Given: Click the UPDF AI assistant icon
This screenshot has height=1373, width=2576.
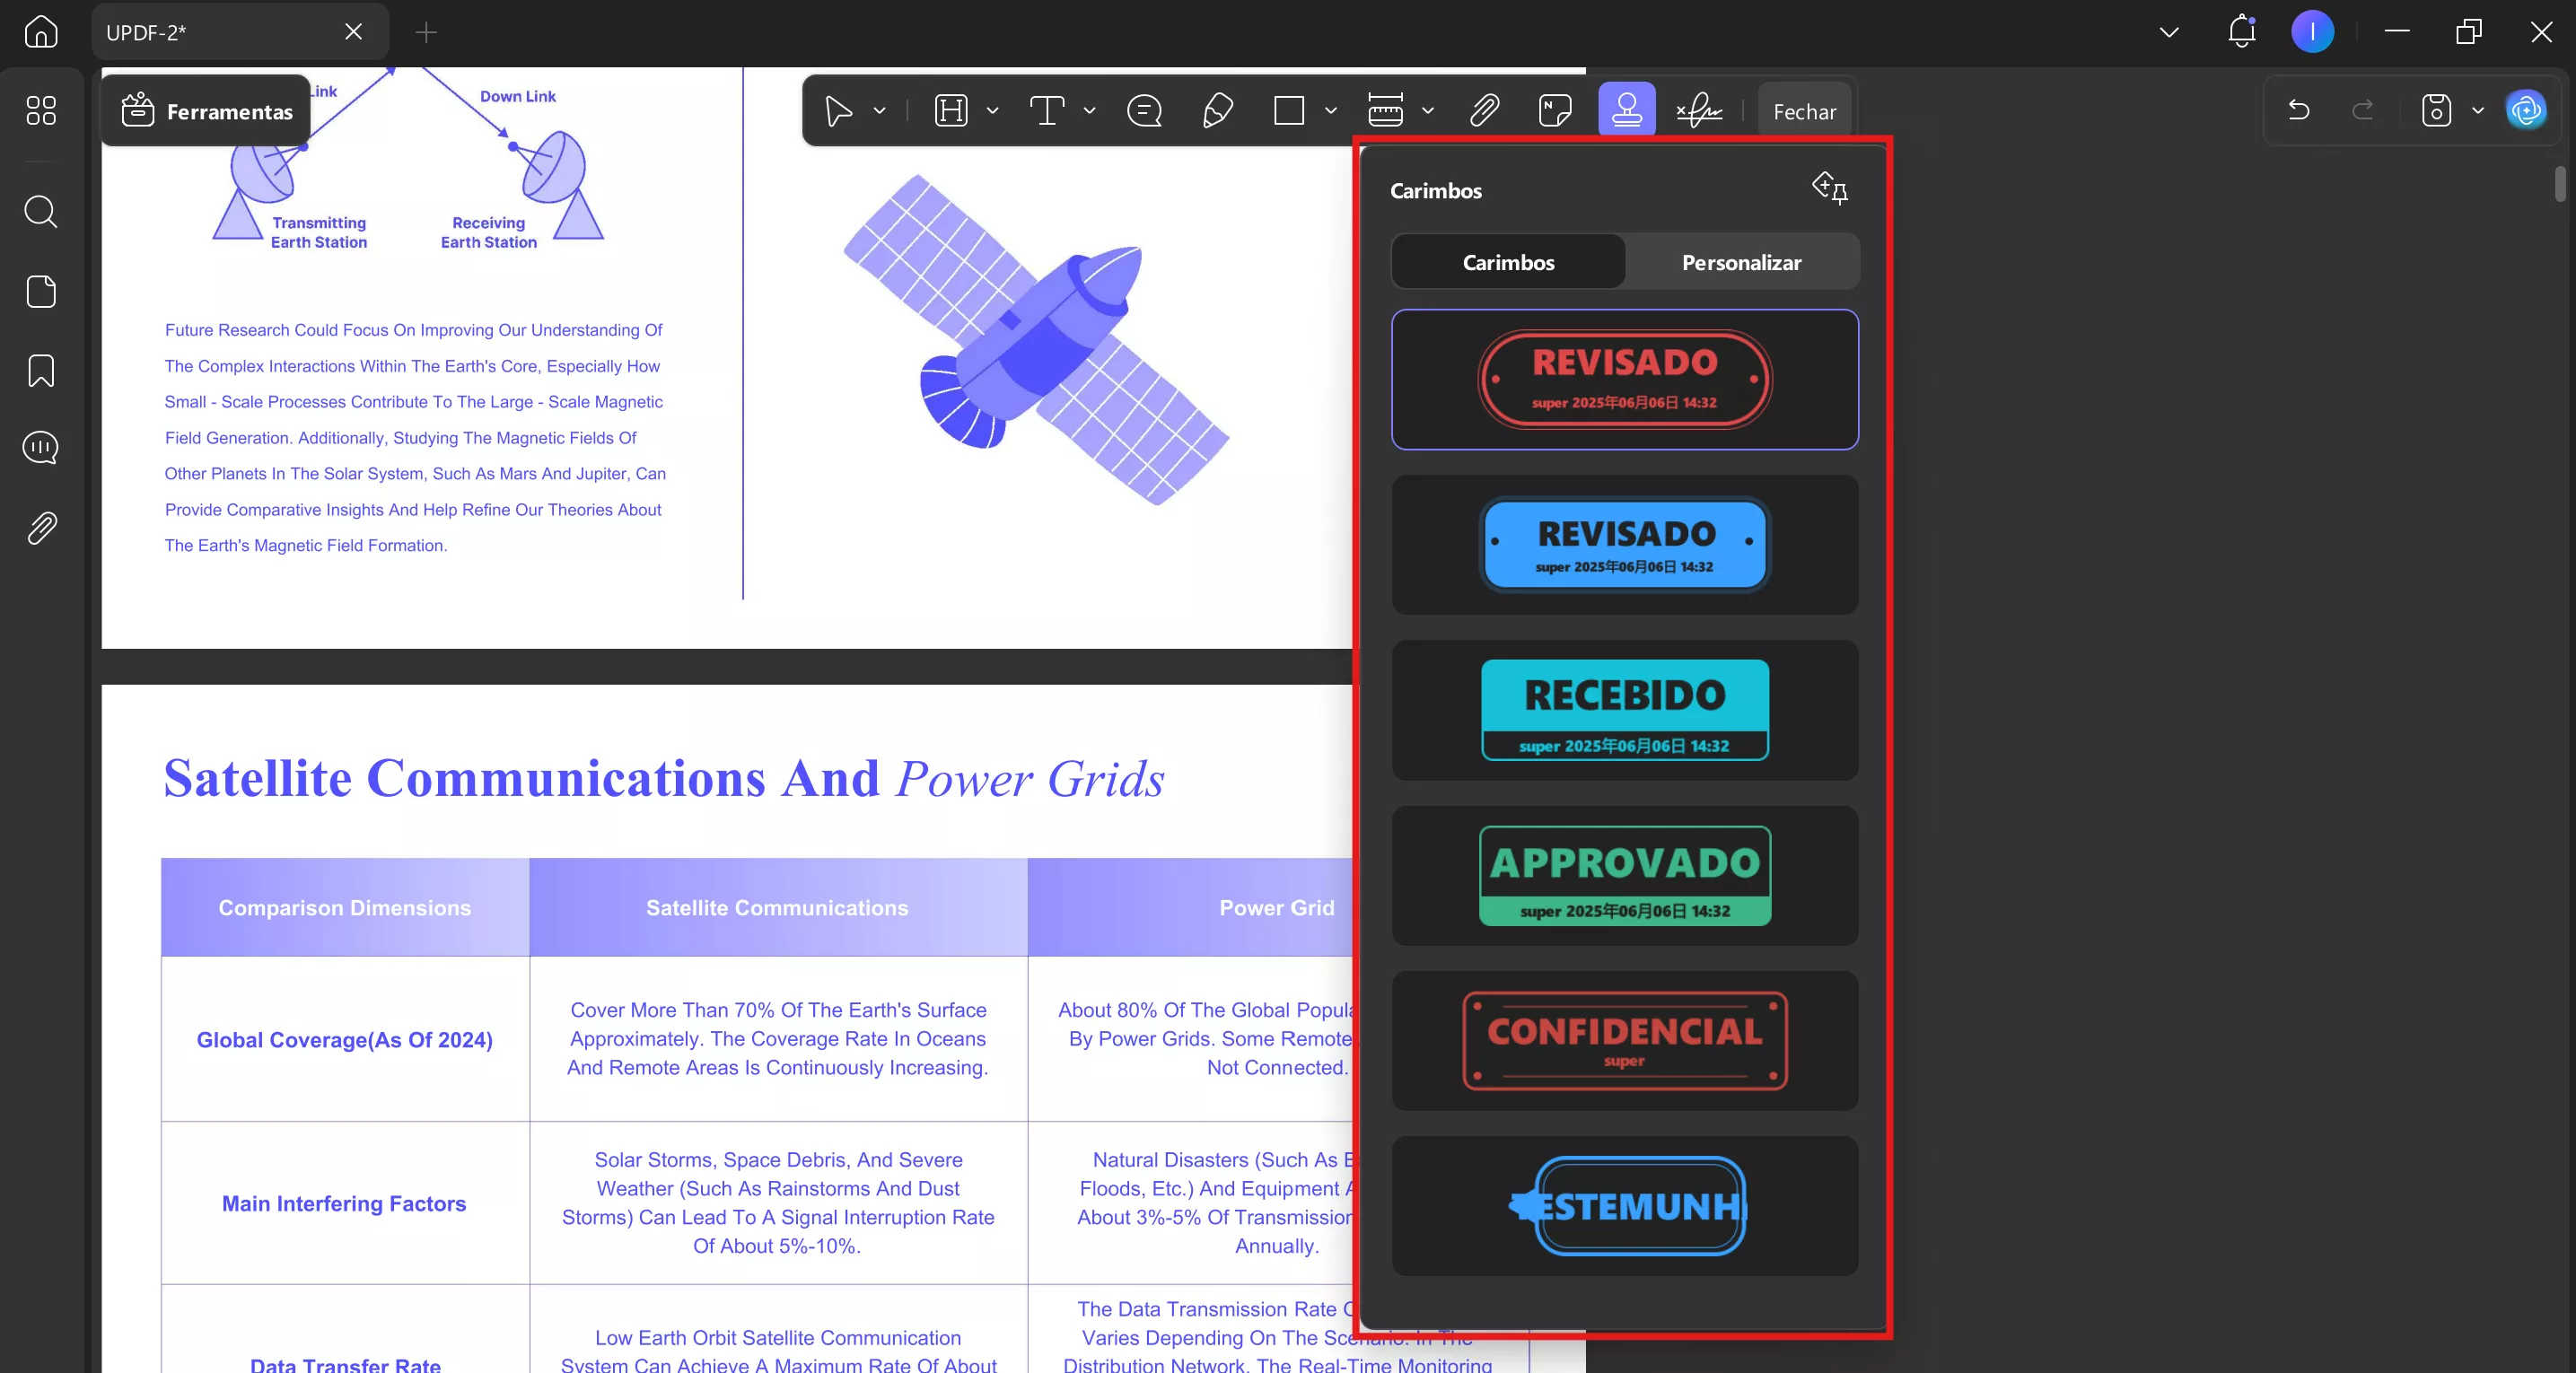Looking at the screenshot, I should 2526,110.
